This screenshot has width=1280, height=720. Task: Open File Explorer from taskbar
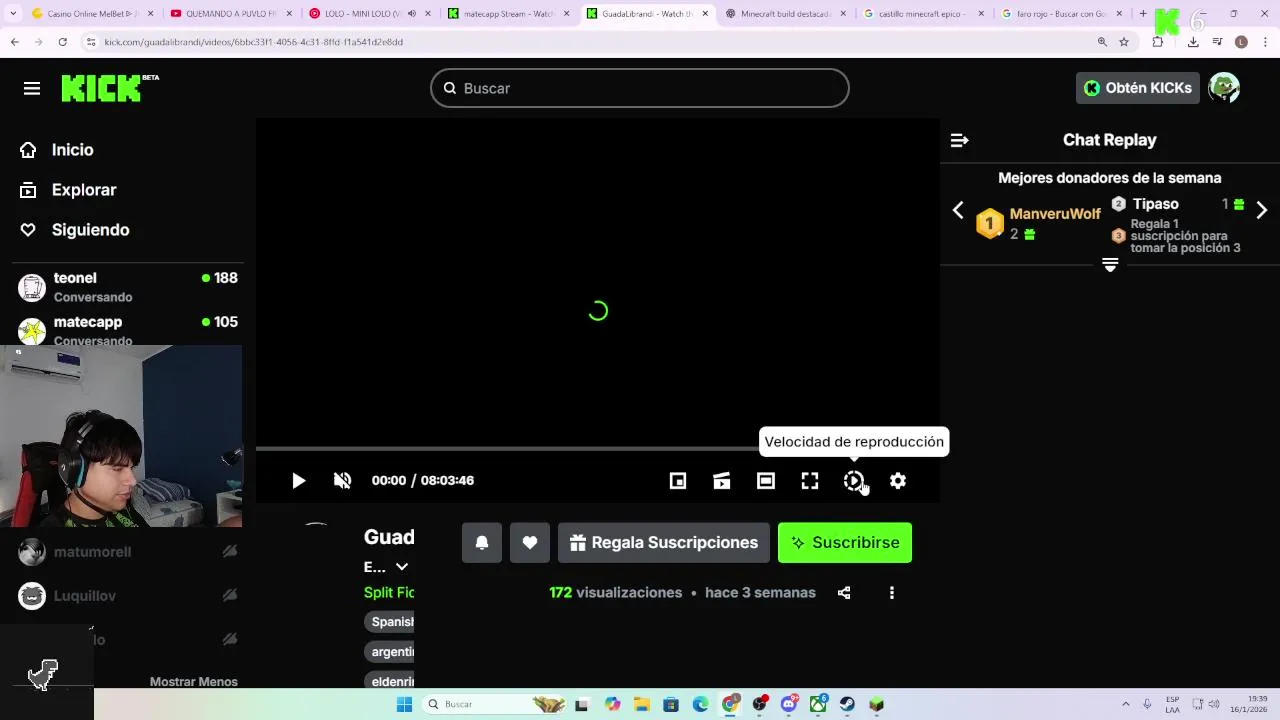(641, 704)
